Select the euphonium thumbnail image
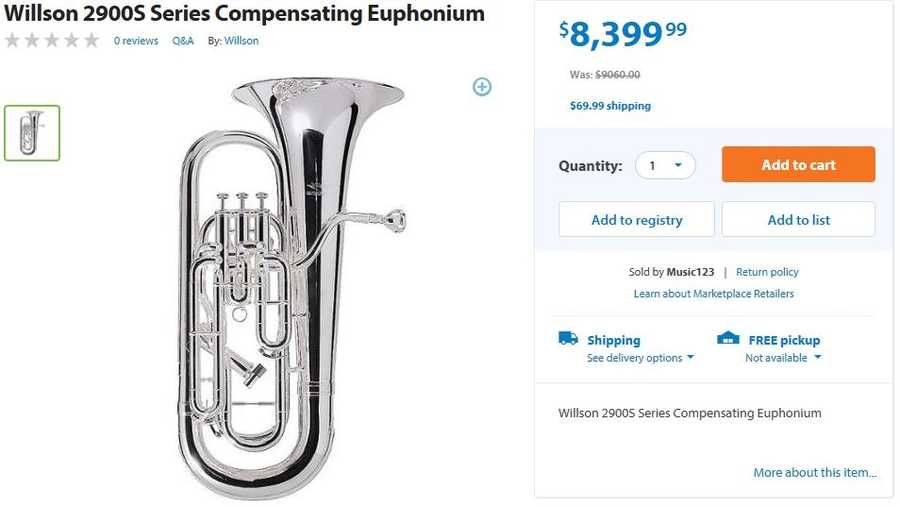Viewport: 900px width, 507px height. (x=32, y=133)
